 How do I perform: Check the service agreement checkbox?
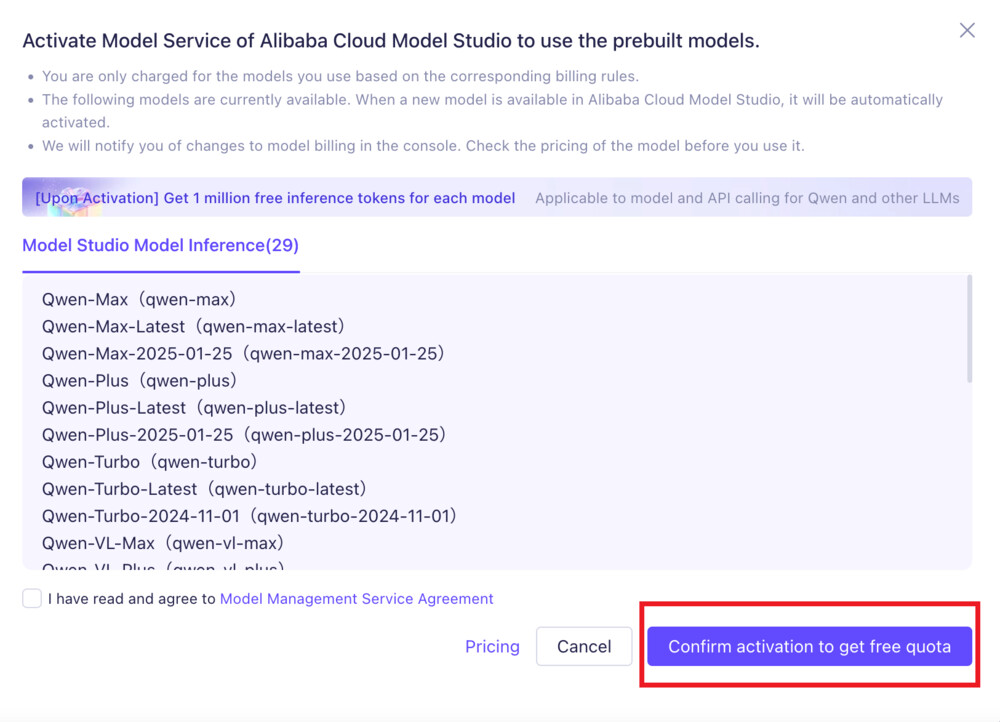coord(32,598)
